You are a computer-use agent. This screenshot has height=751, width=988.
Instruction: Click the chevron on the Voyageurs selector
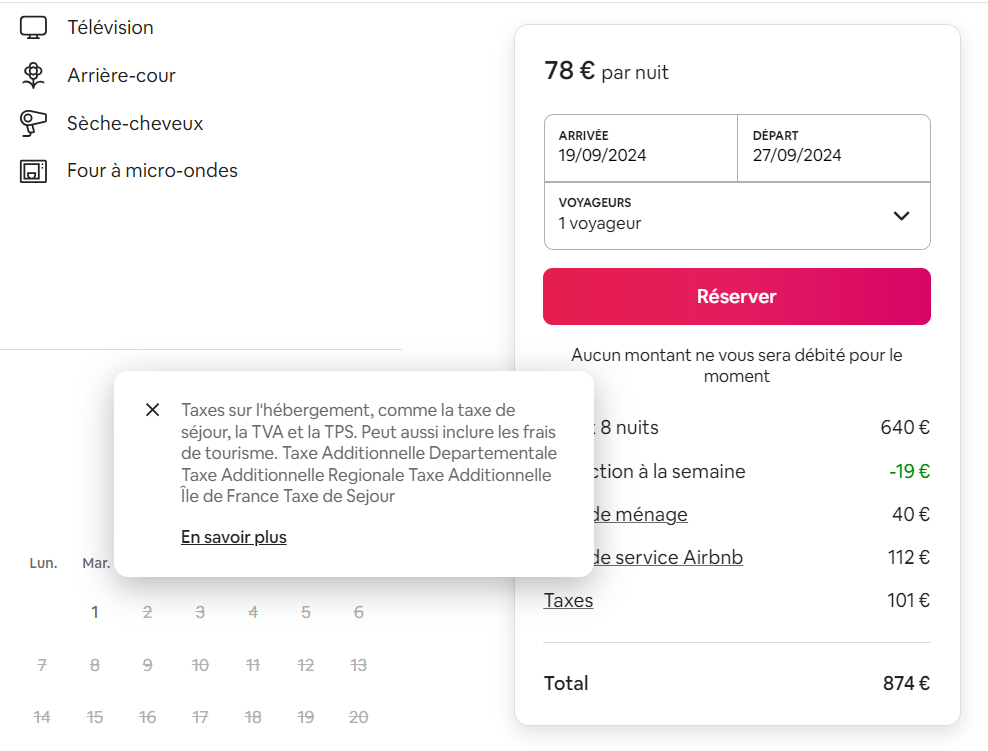(901, 215)
